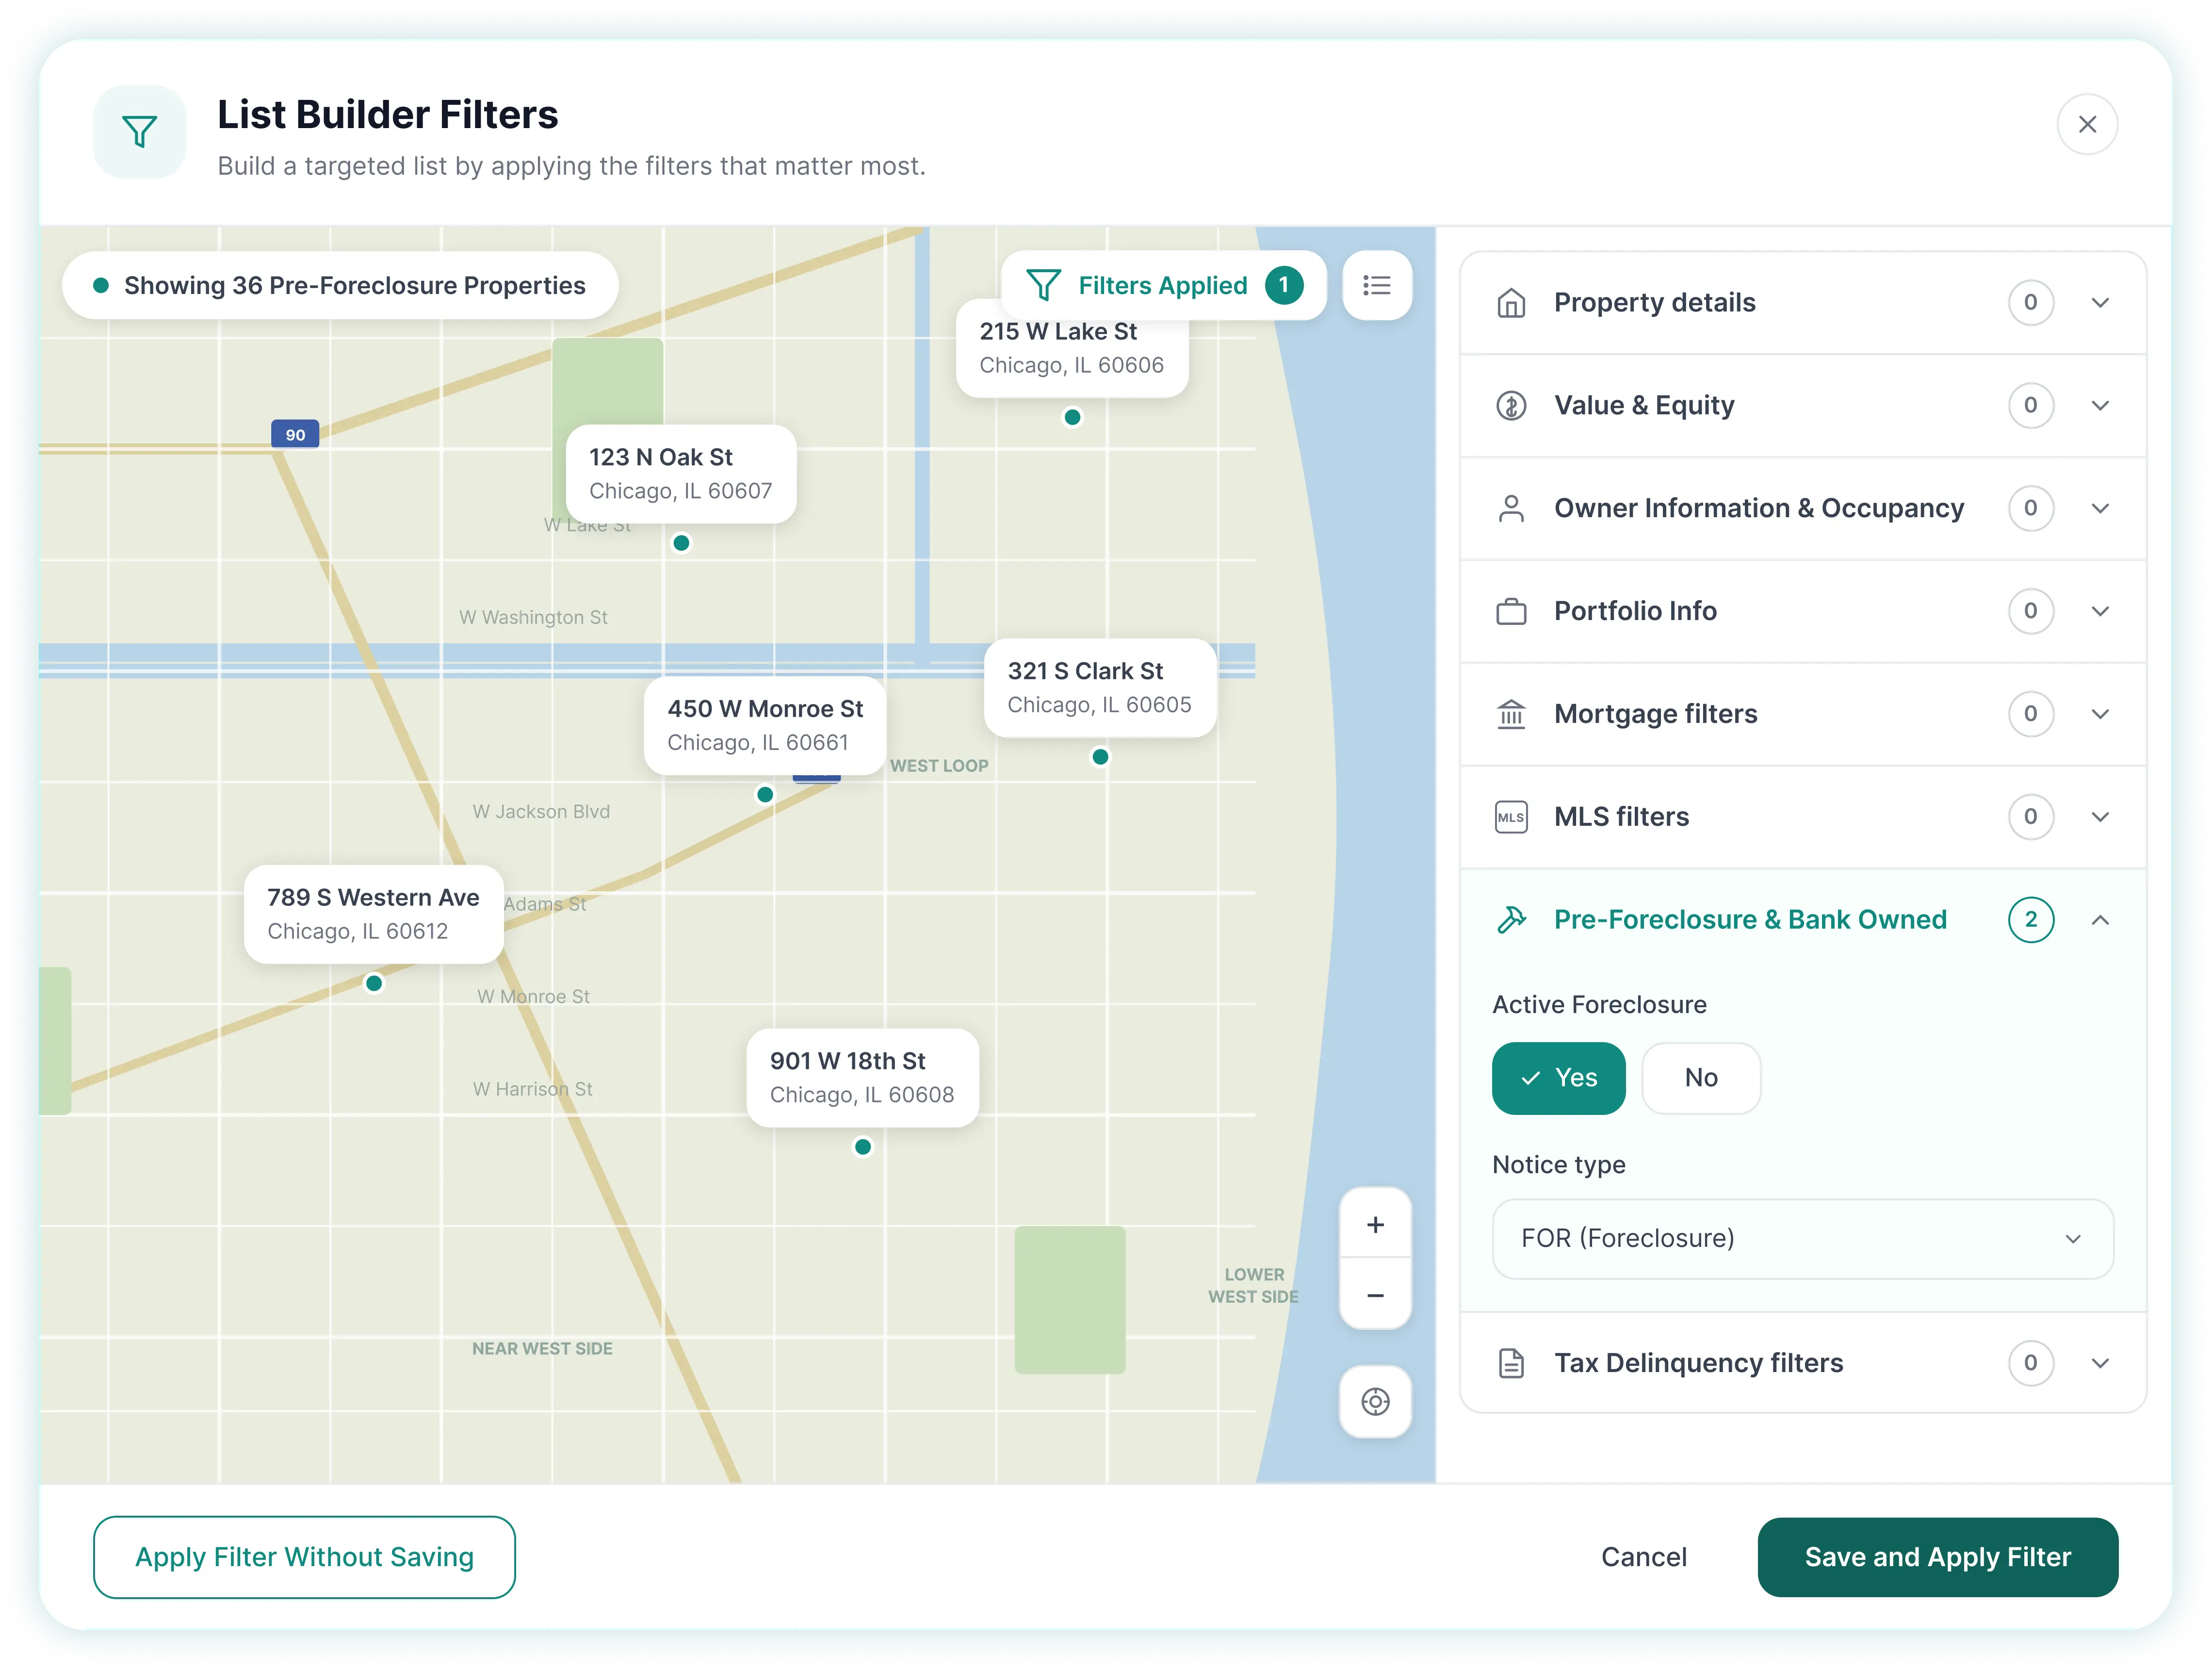
Task: Expand the Property details section
Action: (x=1802, y=303)
